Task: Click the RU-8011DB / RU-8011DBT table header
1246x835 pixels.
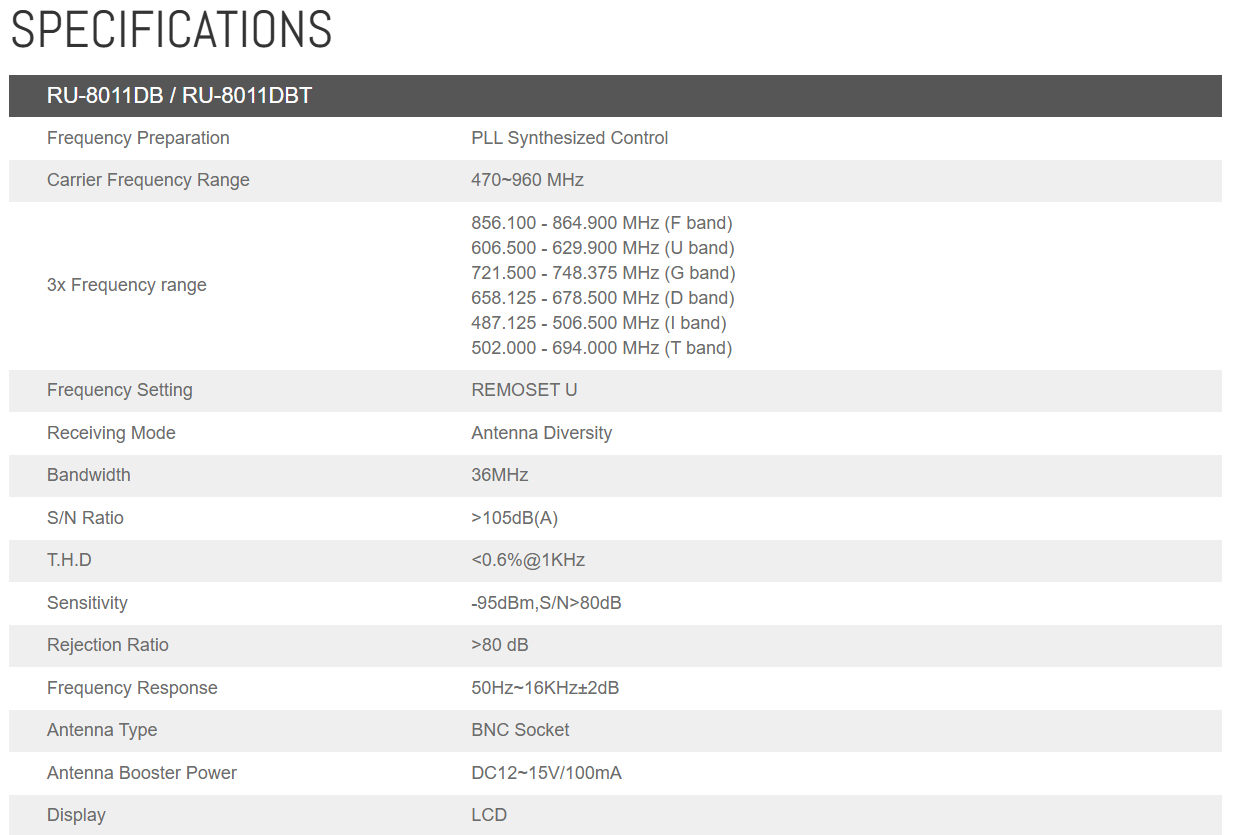Action: 179,96
